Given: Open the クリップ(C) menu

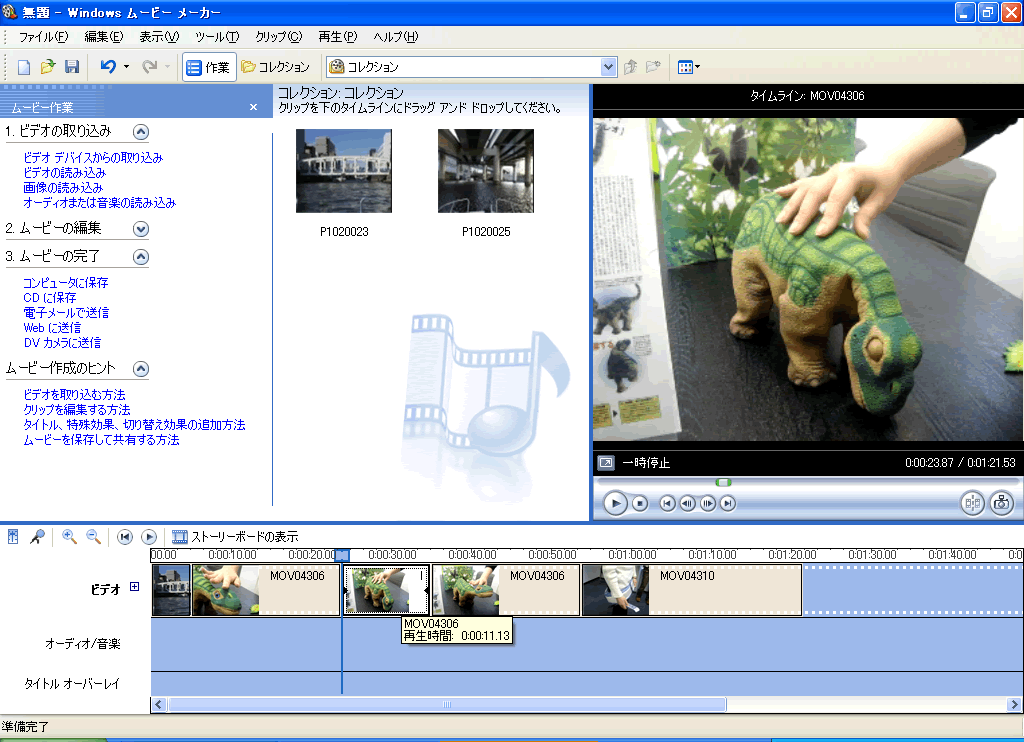Looking at the screenshot, I should (278, 37).
